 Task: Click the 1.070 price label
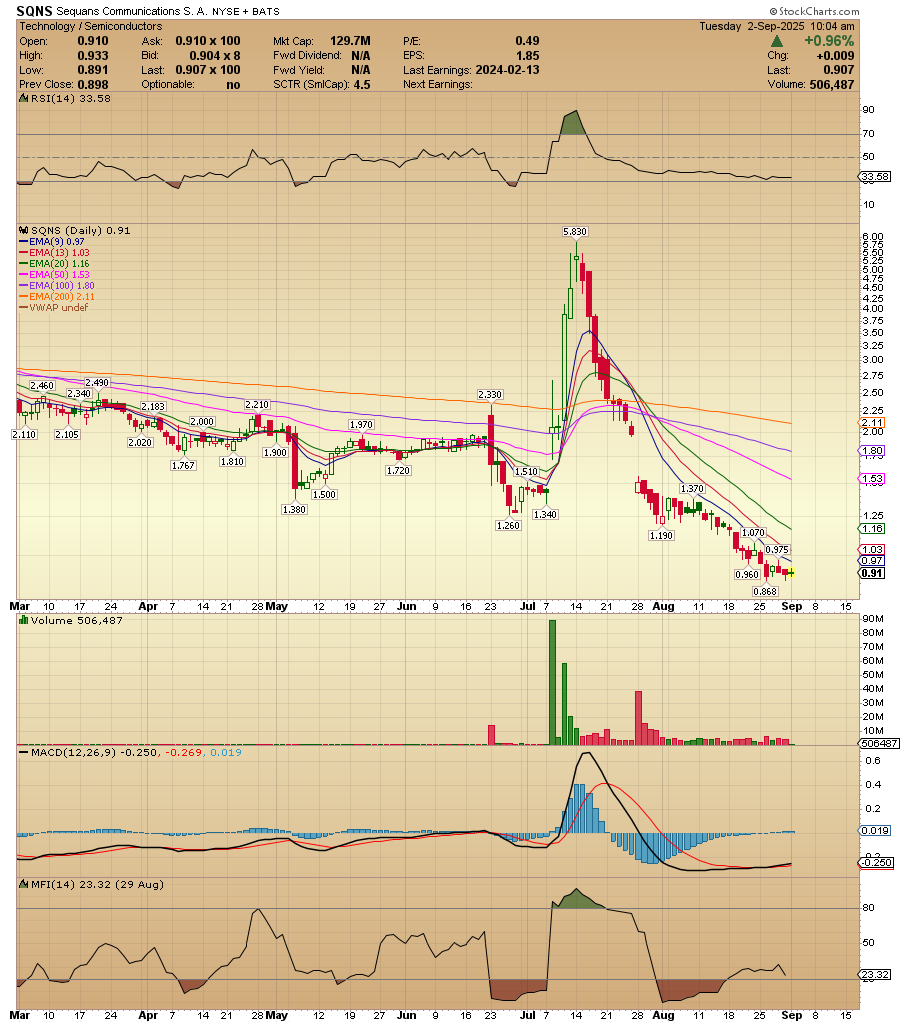point(753,533)
